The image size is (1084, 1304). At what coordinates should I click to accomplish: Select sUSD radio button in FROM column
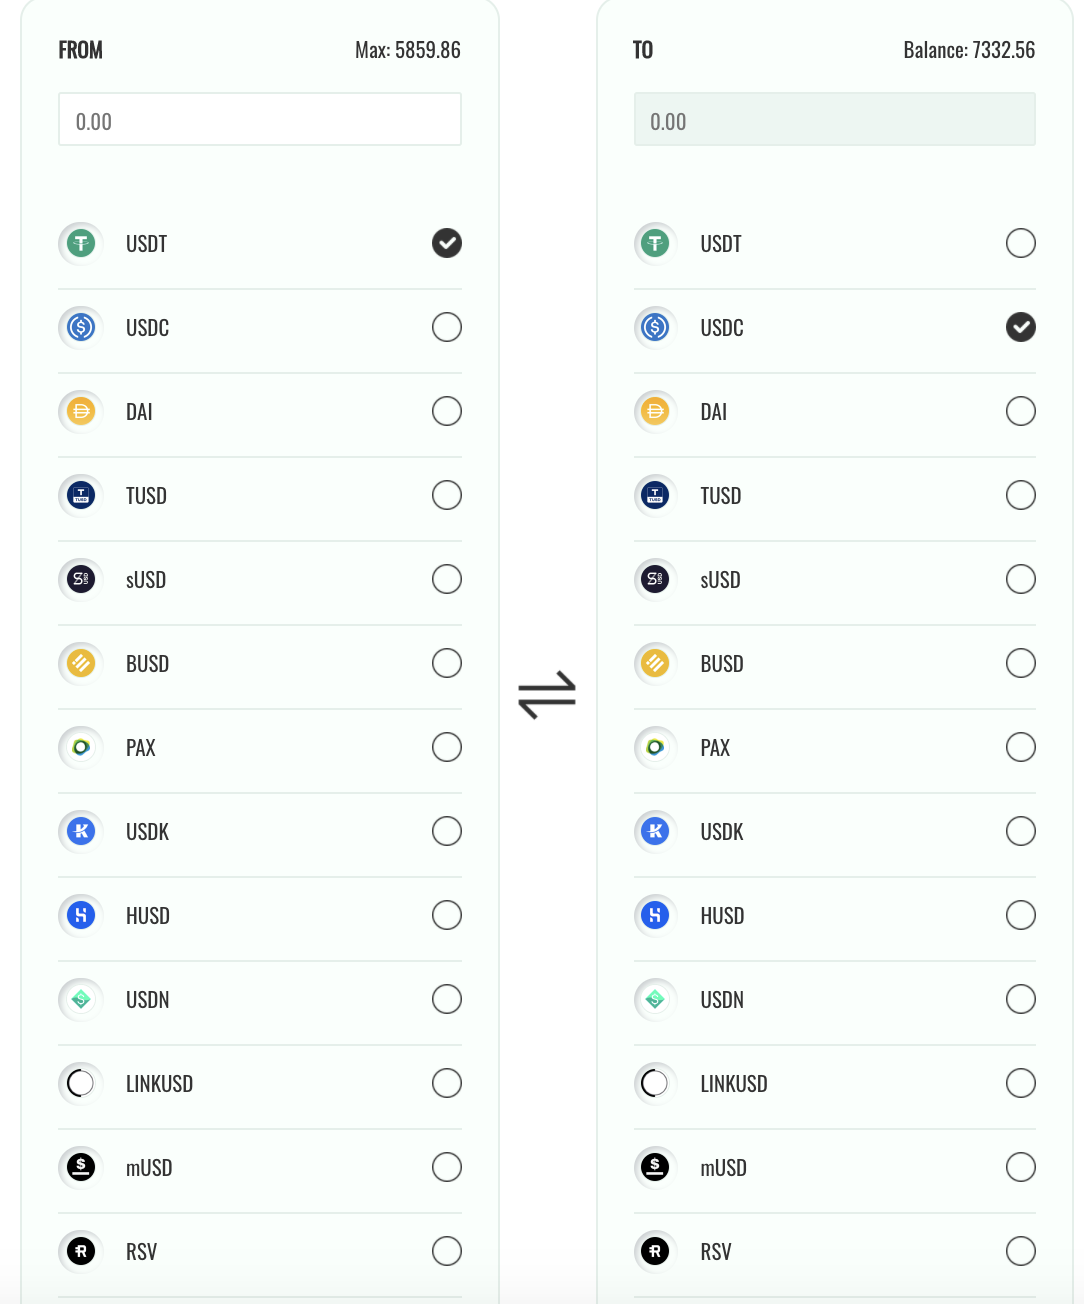pos(447,579)
